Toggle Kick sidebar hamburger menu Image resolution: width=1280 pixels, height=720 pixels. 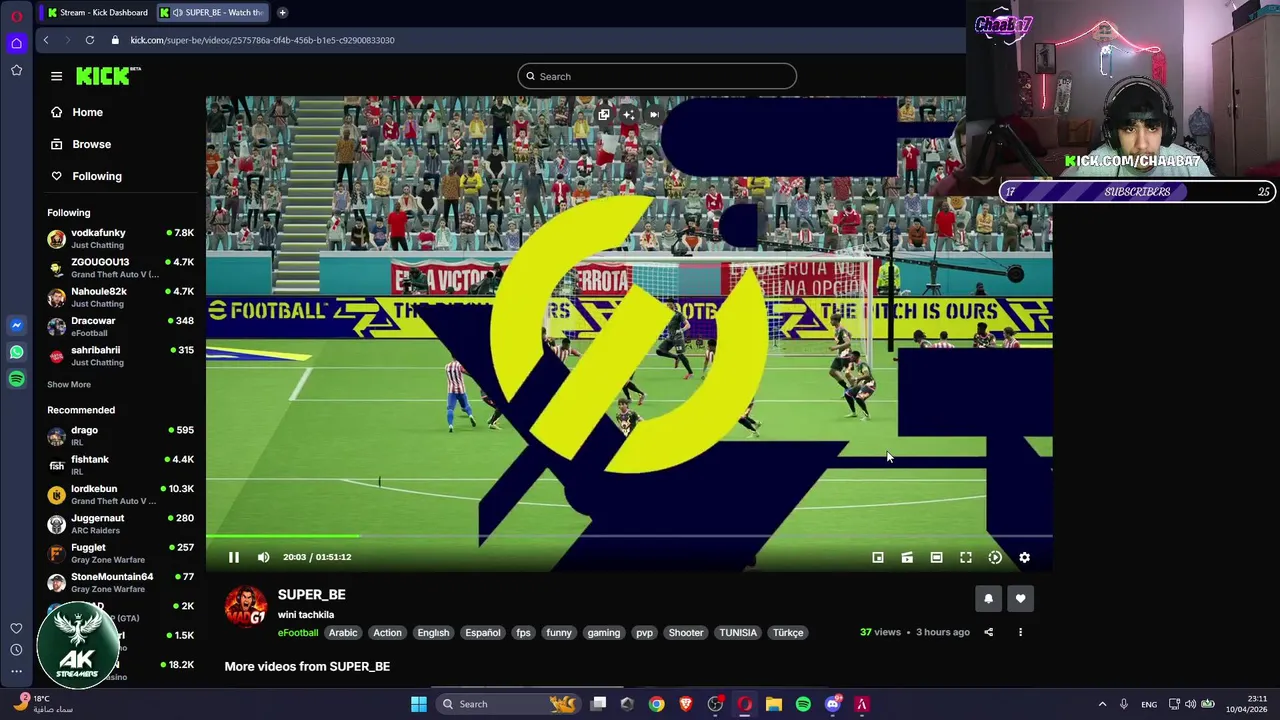[56, 76]
